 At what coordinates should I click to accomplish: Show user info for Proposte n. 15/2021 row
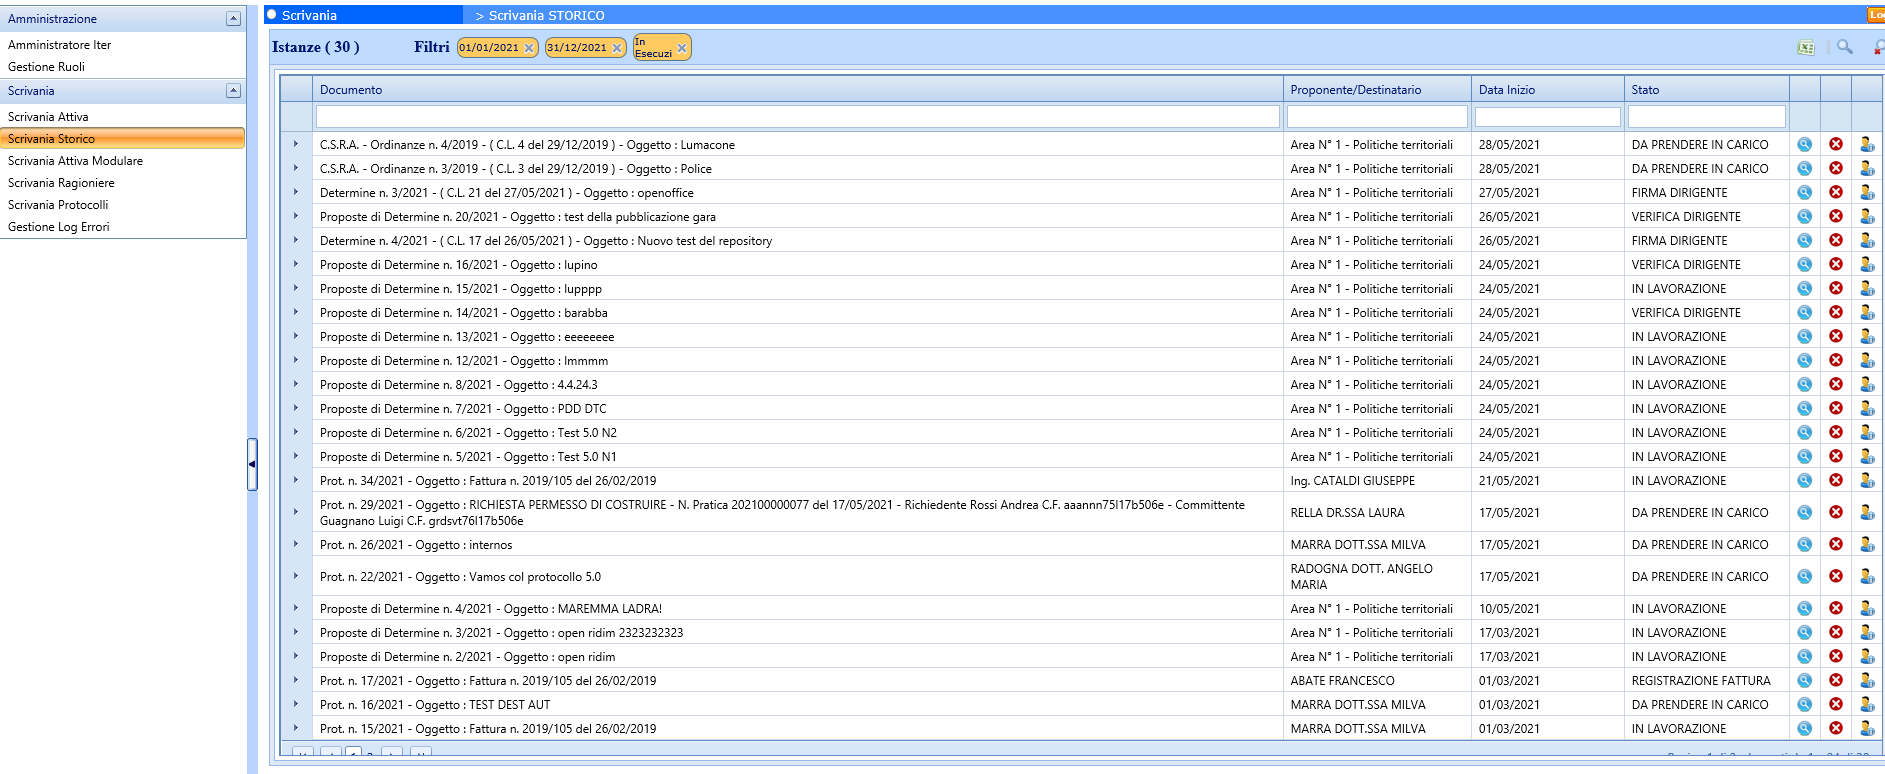point(1867,288)
